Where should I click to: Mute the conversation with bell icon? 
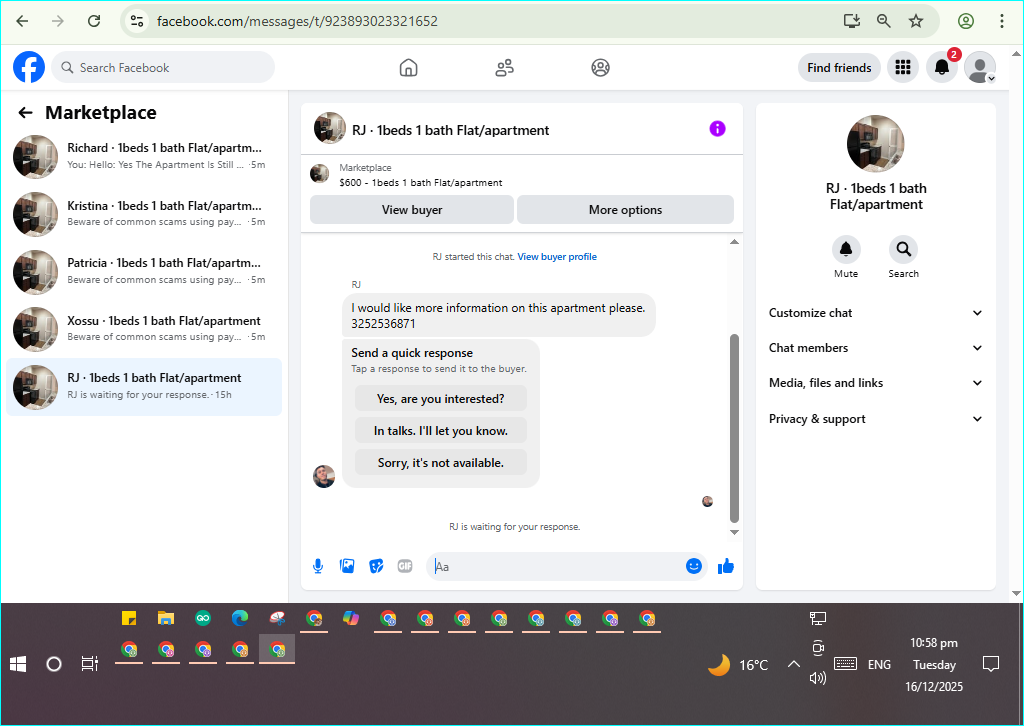pos(846,249)
